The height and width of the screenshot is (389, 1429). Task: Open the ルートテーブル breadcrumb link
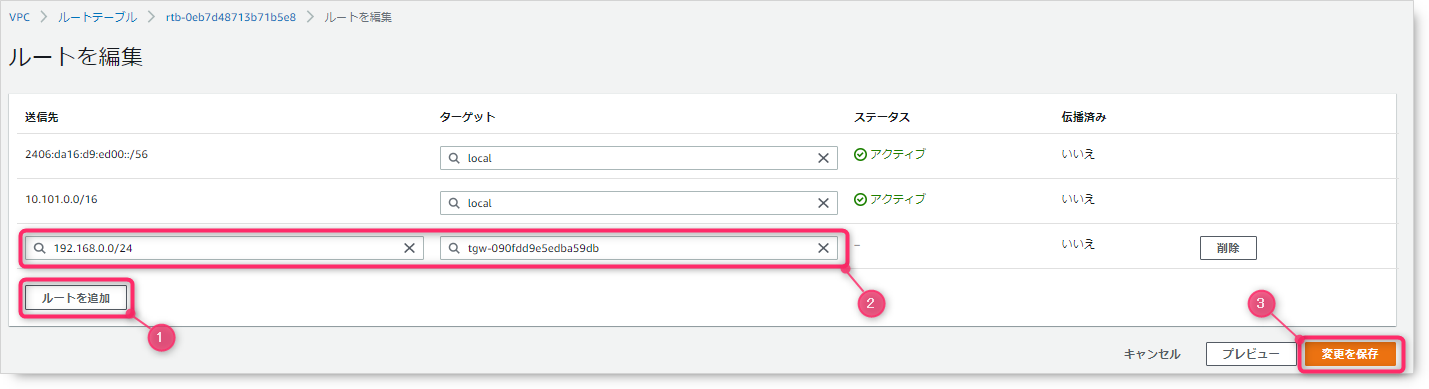pos(97,17)
